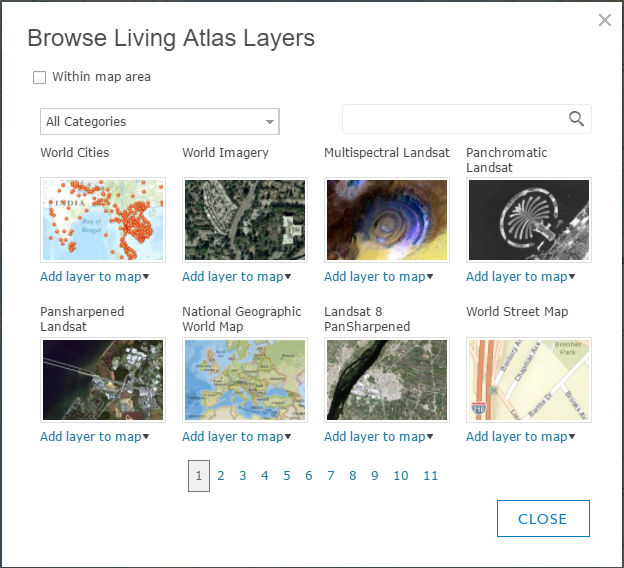Open the World Imagery thumbnail
The image size is (624, 568).
click(245, 220)
